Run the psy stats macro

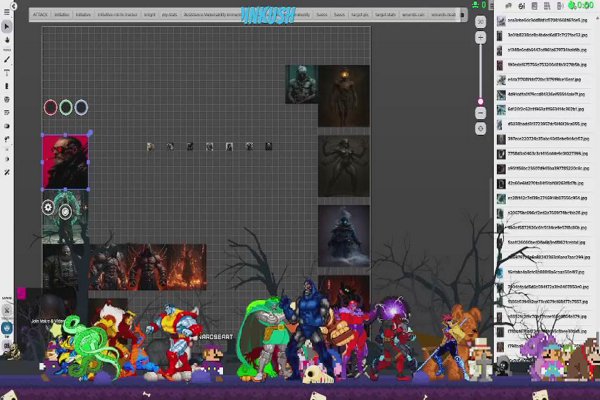point(170,15)
